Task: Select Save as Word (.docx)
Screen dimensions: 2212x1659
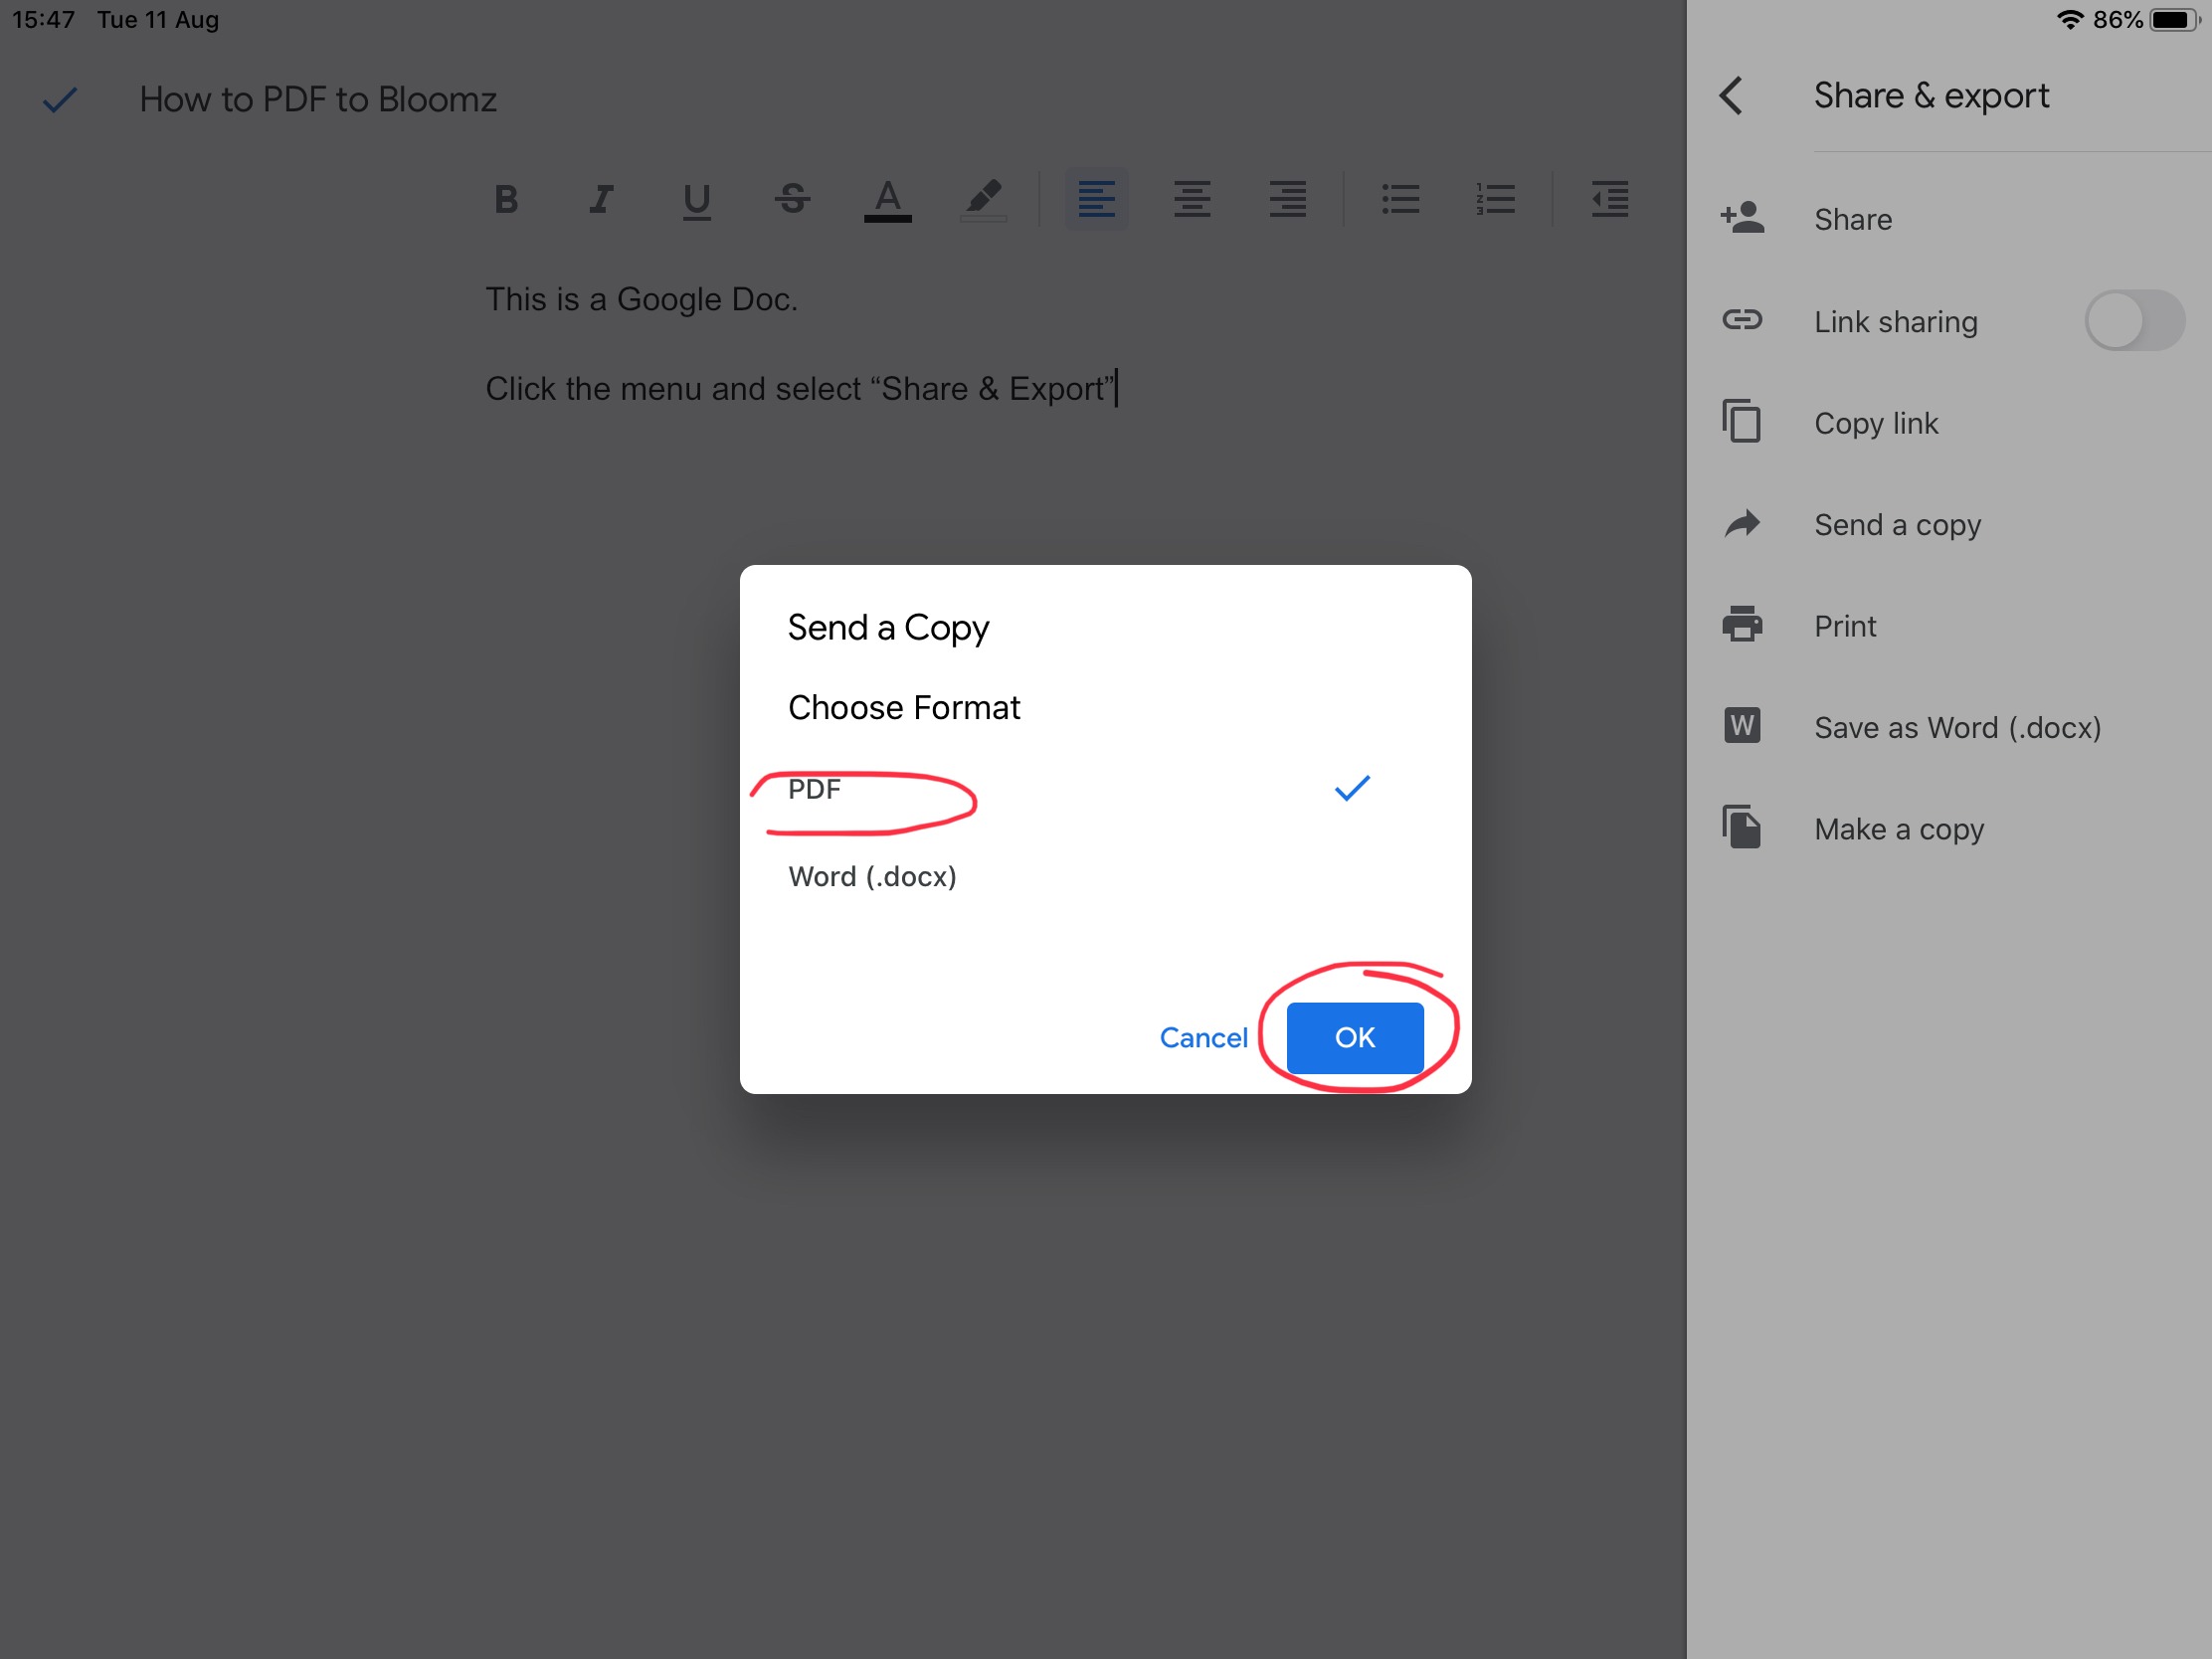Action: (1956, 727)
